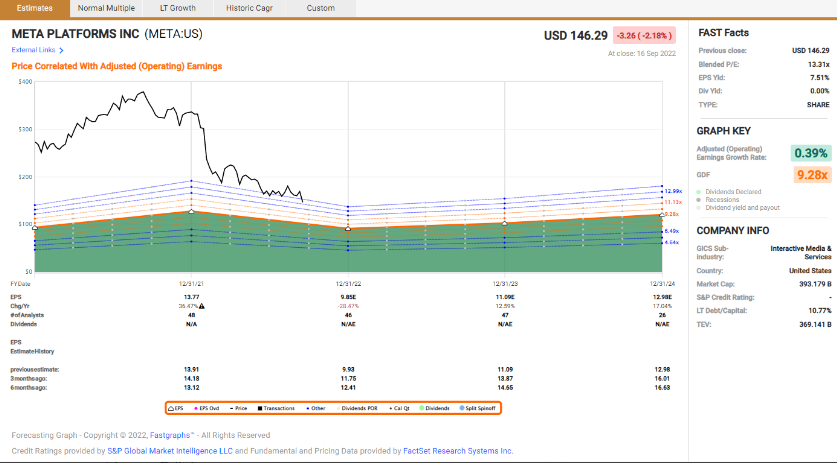This screenshot has width=837, height=463.
Task: Toggle Cal Qt legend item
Action: 399,408
